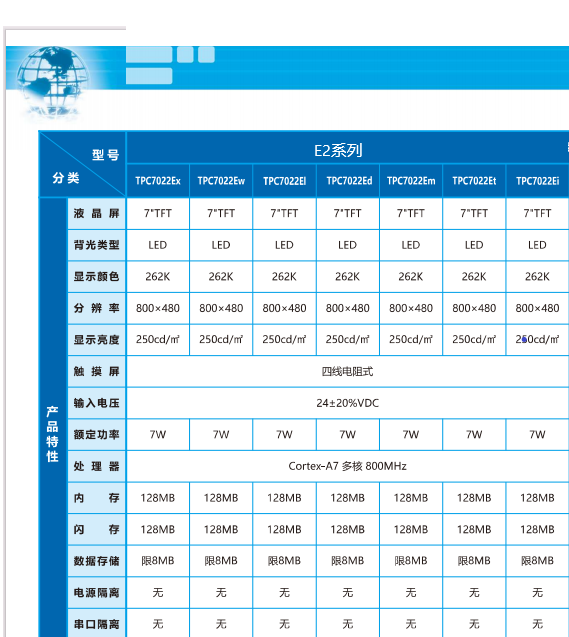Screen dimensions: 569x637
Task: Click the 处理器 row label
Action: 96,466
